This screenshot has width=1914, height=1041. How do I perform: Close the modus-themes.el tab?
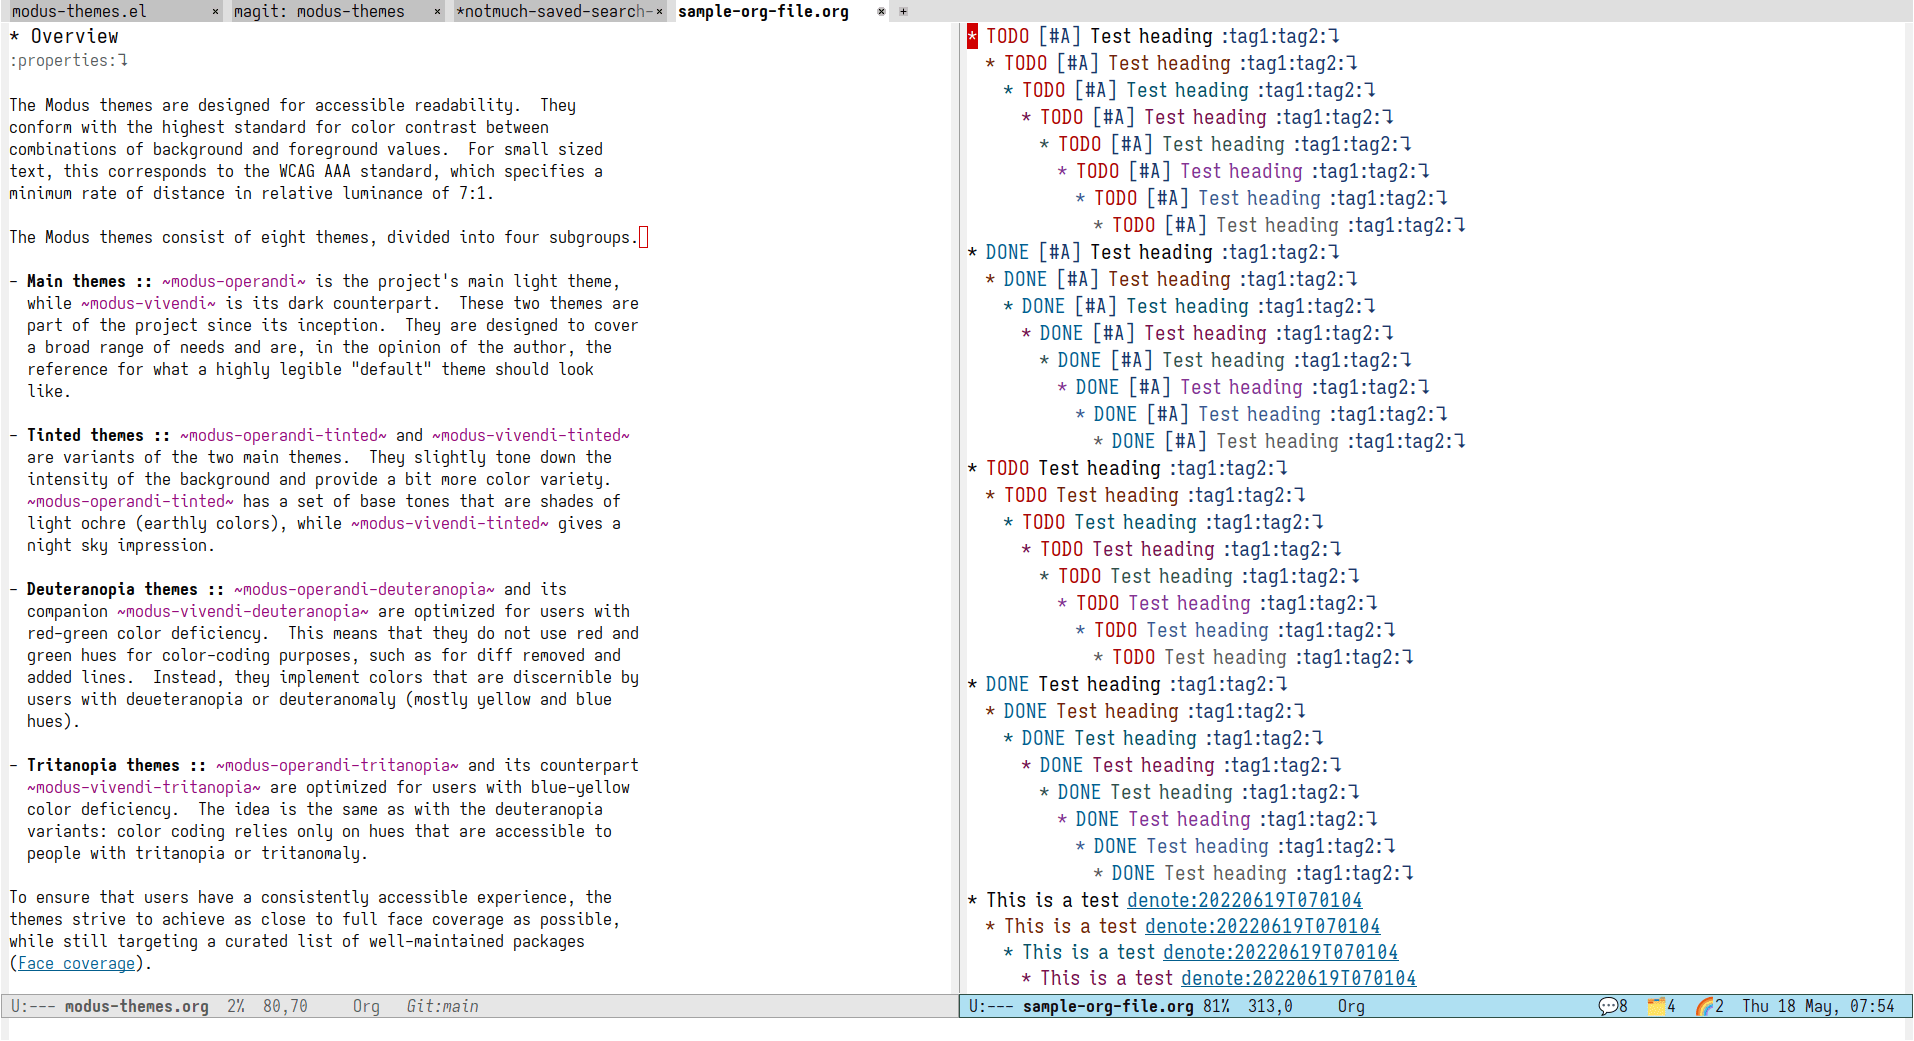click(215, 11)
